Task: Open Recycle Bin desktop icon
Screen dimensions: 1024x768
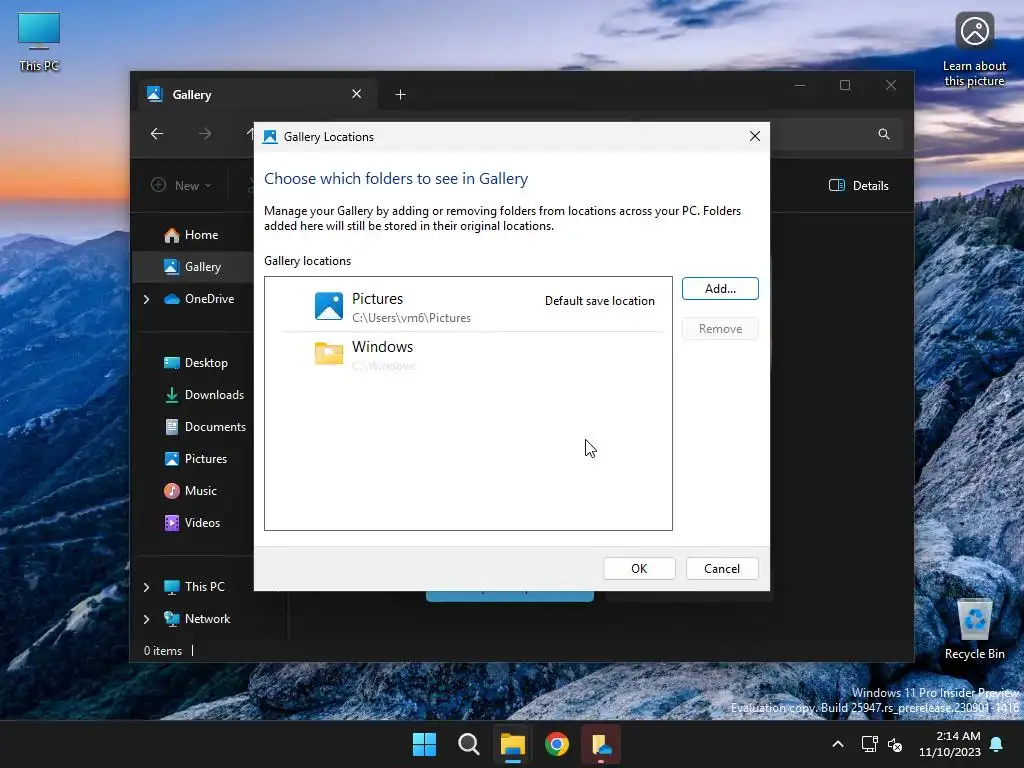Action: pyautogui.click(x=974, y=628)
